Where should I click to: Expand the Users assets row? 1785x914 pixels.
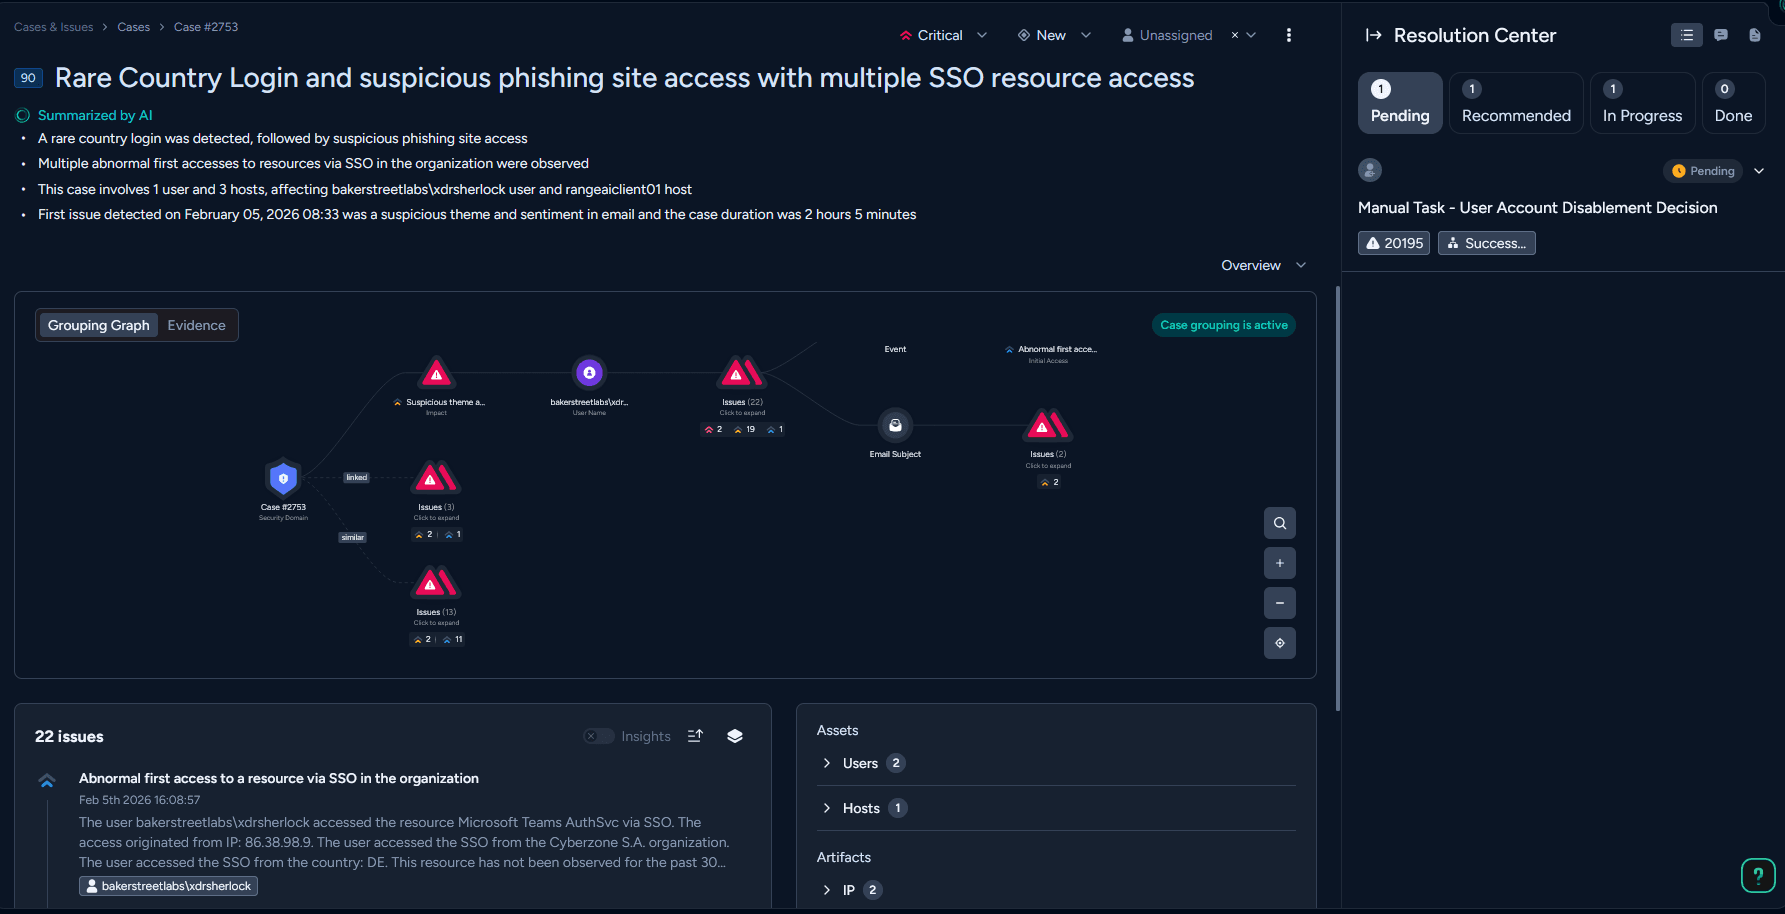coord(1056,763)
